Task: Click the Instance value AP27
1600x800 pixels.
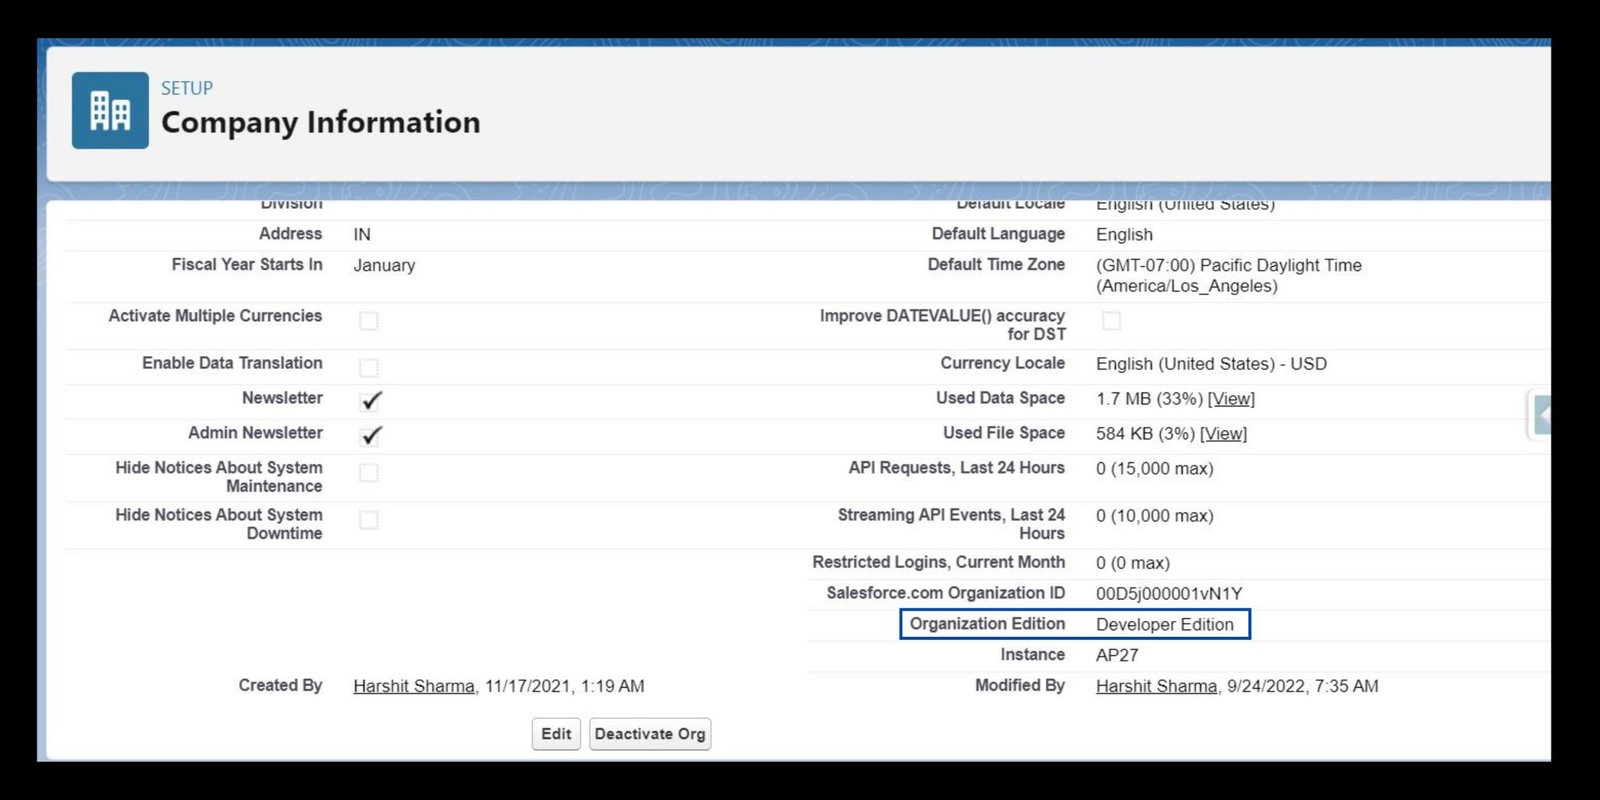Action: [1116, 656]
